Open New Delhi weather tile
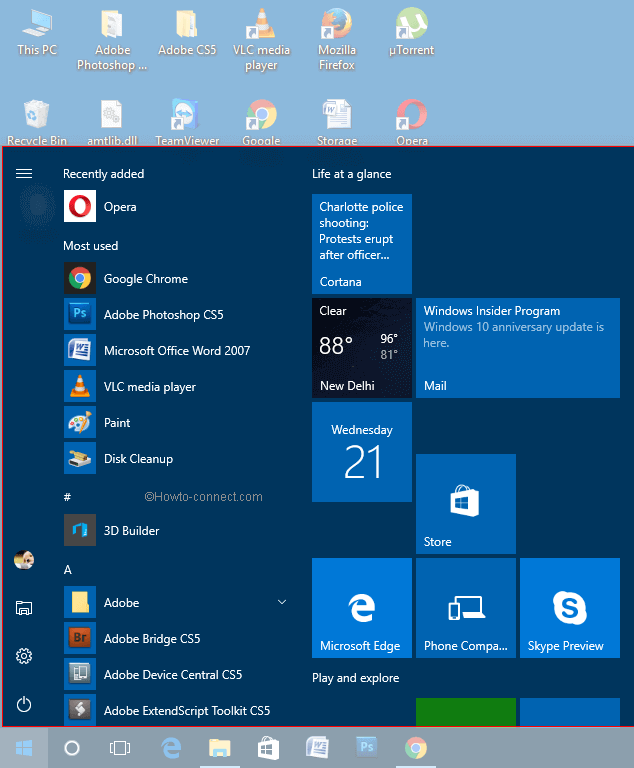634x768 pixels. click(362, 348)
